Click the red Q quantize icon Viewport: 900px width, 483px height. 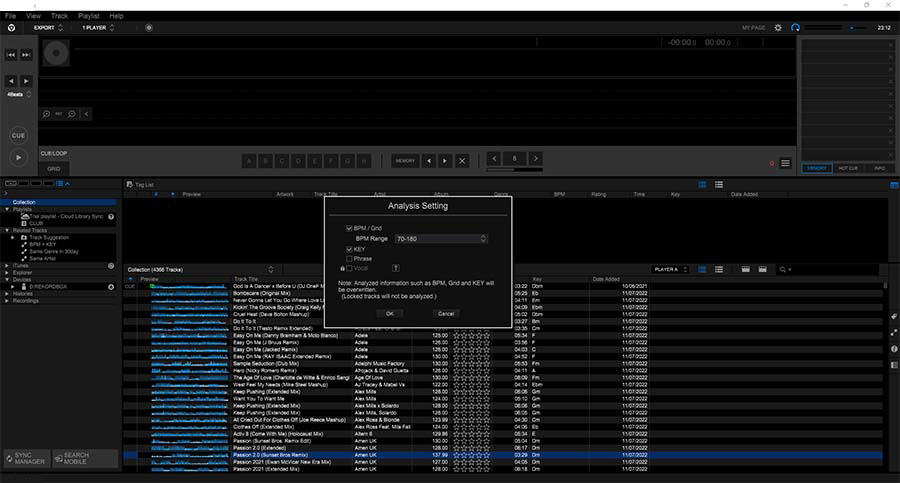[x=771, y=164]
